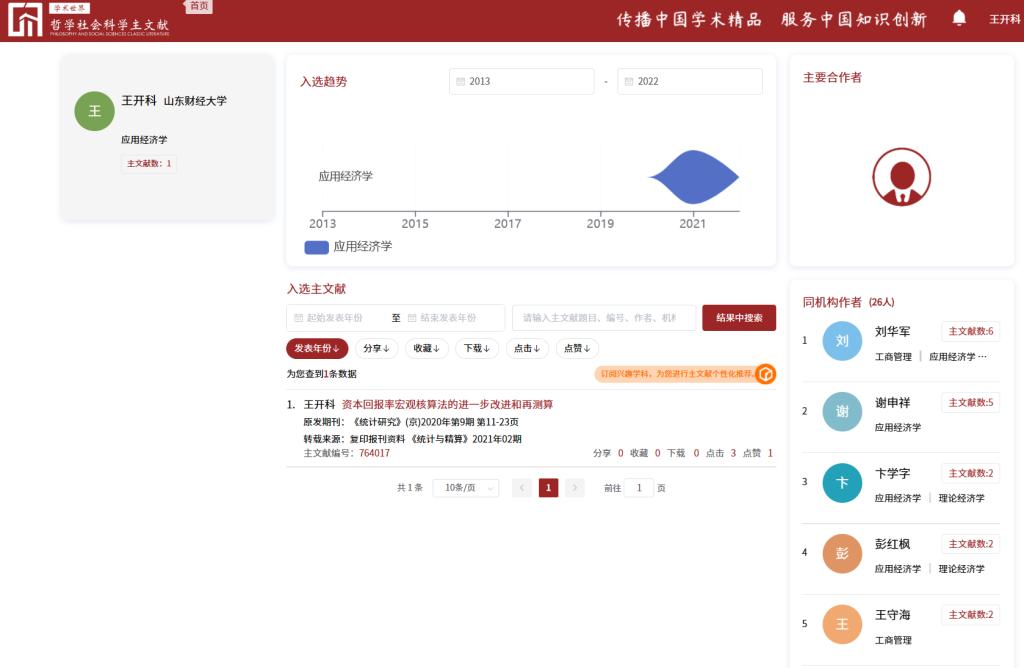The image size is (1024, 668).
Task: Toggle sort by 点赞 count
Action: pos(577,348)
